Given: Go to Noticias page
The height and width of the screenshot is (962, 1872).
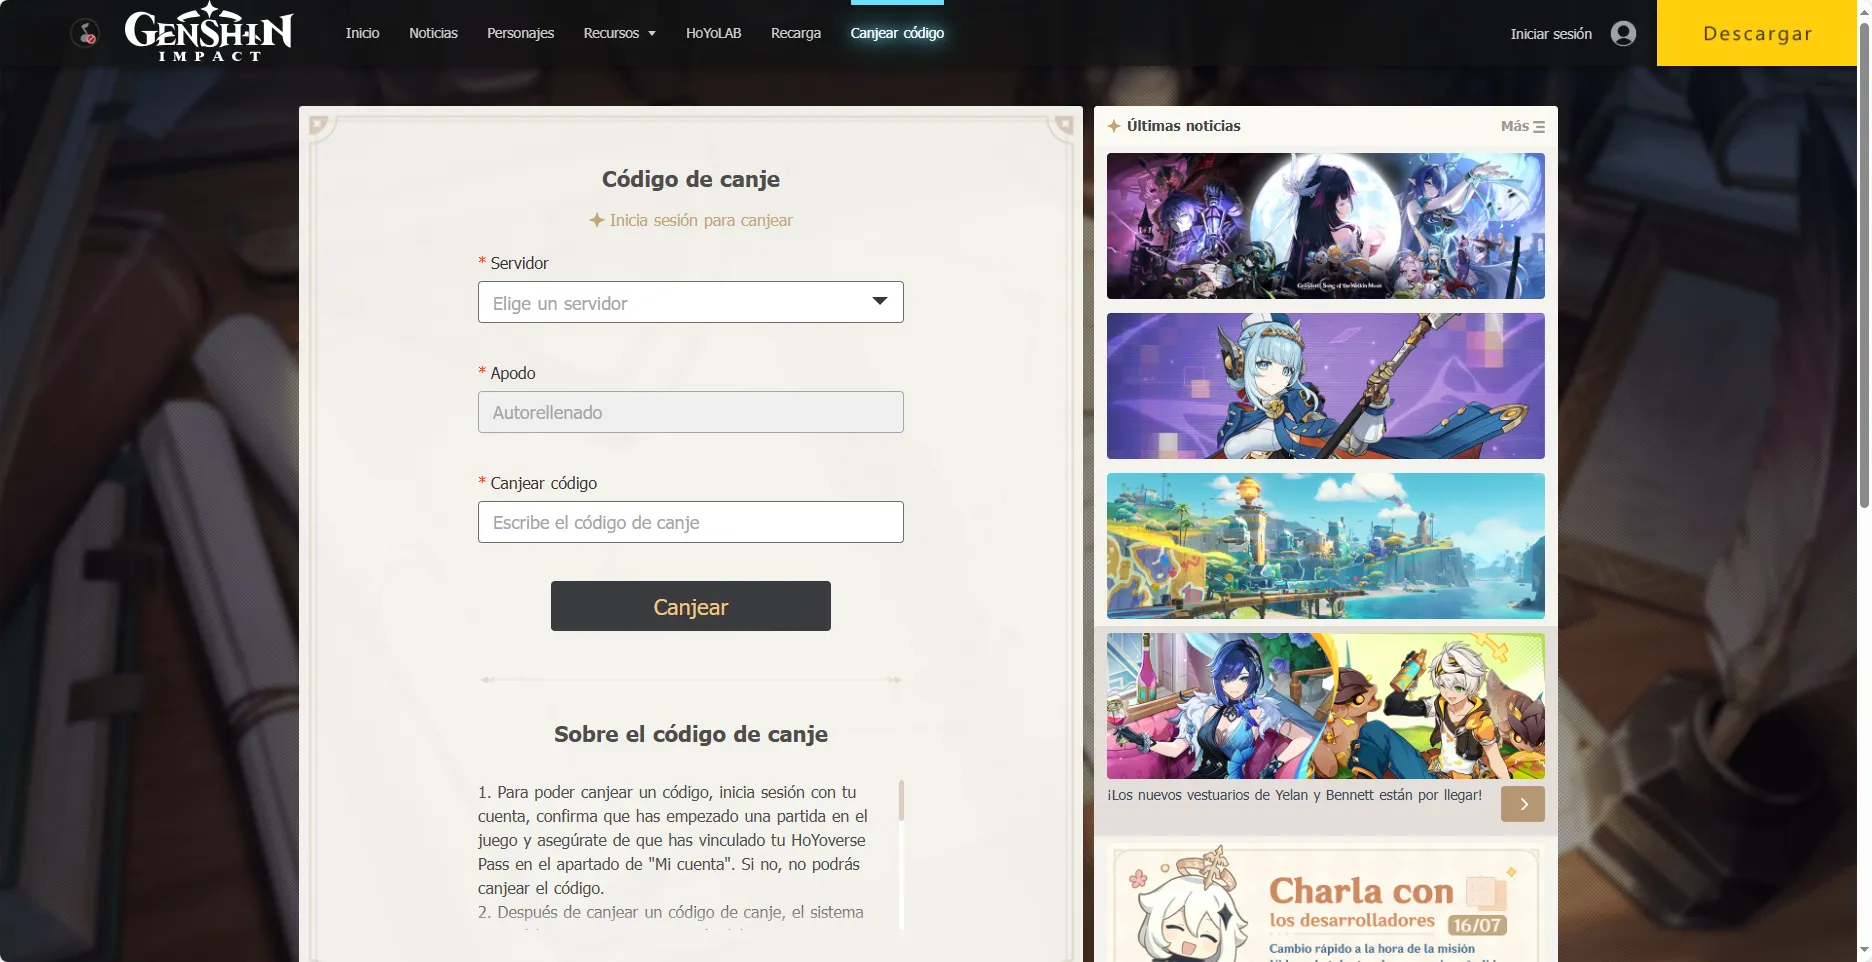Looking at the screenshot, I should point(433,33).
